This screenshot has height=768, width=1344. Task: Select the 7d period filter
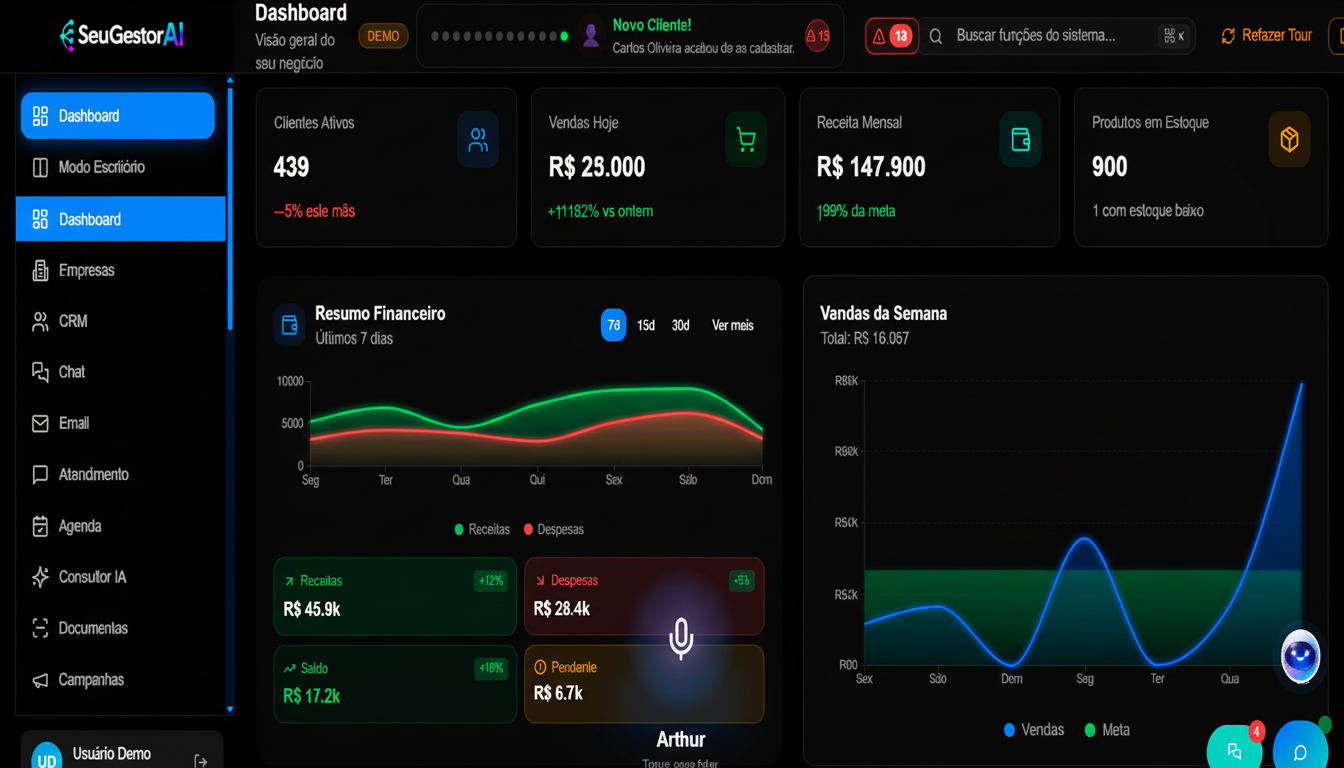(x=613, y=325)
